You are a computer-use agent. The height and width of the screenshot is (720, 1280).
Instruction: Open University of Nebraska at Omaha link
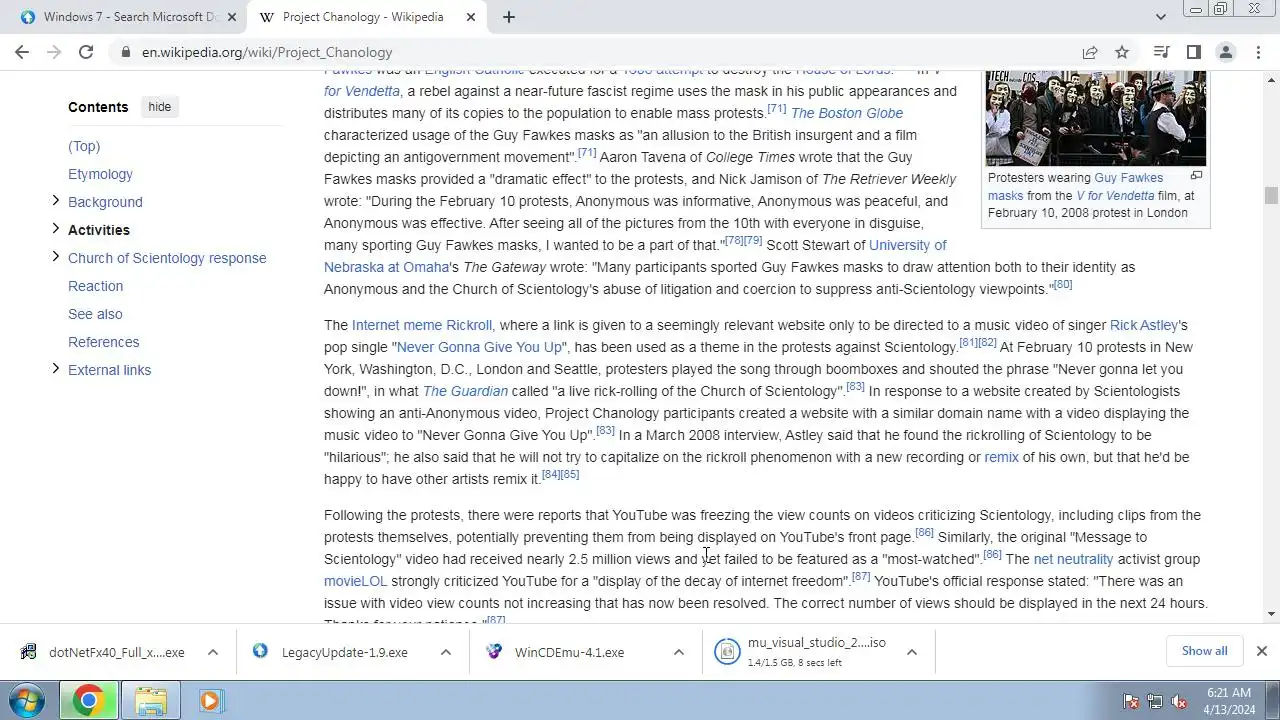click(x=635, y=256)
